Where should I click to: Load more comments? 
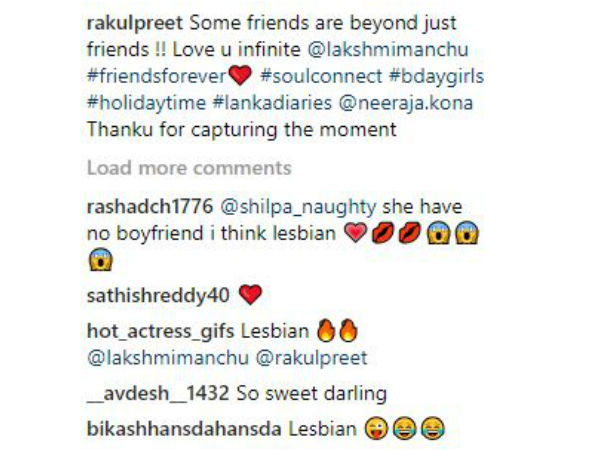pos(189,168)
